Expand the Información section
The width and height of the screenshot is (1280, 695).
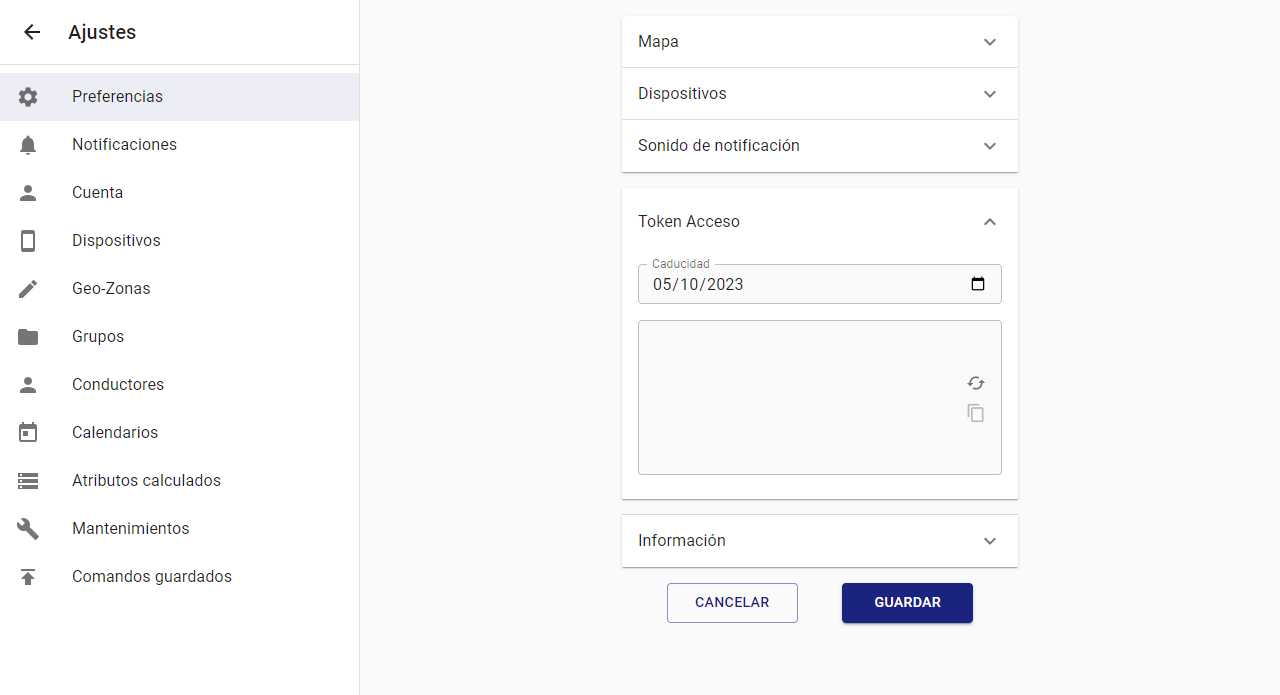pos(820,541)
